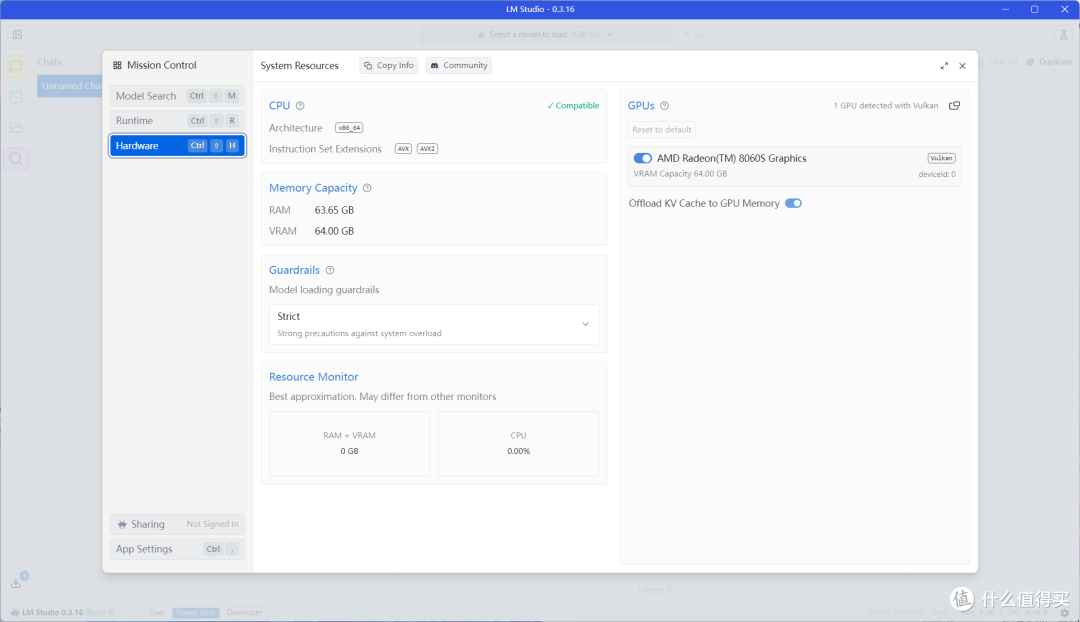Click the Vulkan badge on the GPU card
1080x622 pixels.
pyautogui.click(x=942, y=158)
